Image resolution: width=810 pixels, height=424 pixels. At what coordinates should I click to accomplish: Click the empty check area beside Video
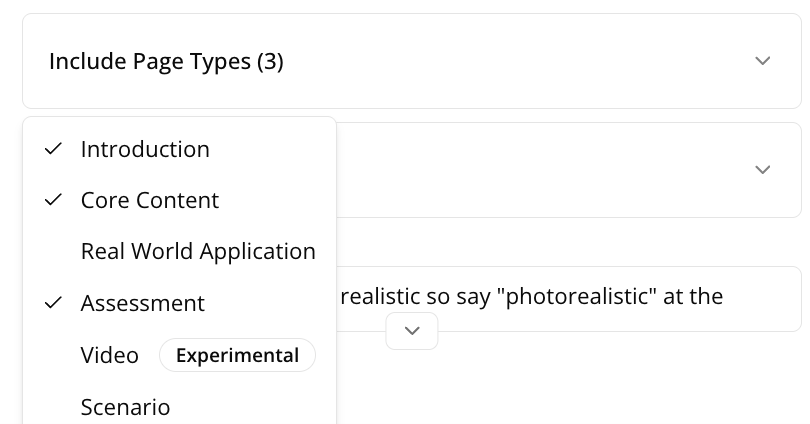(54, 355)
